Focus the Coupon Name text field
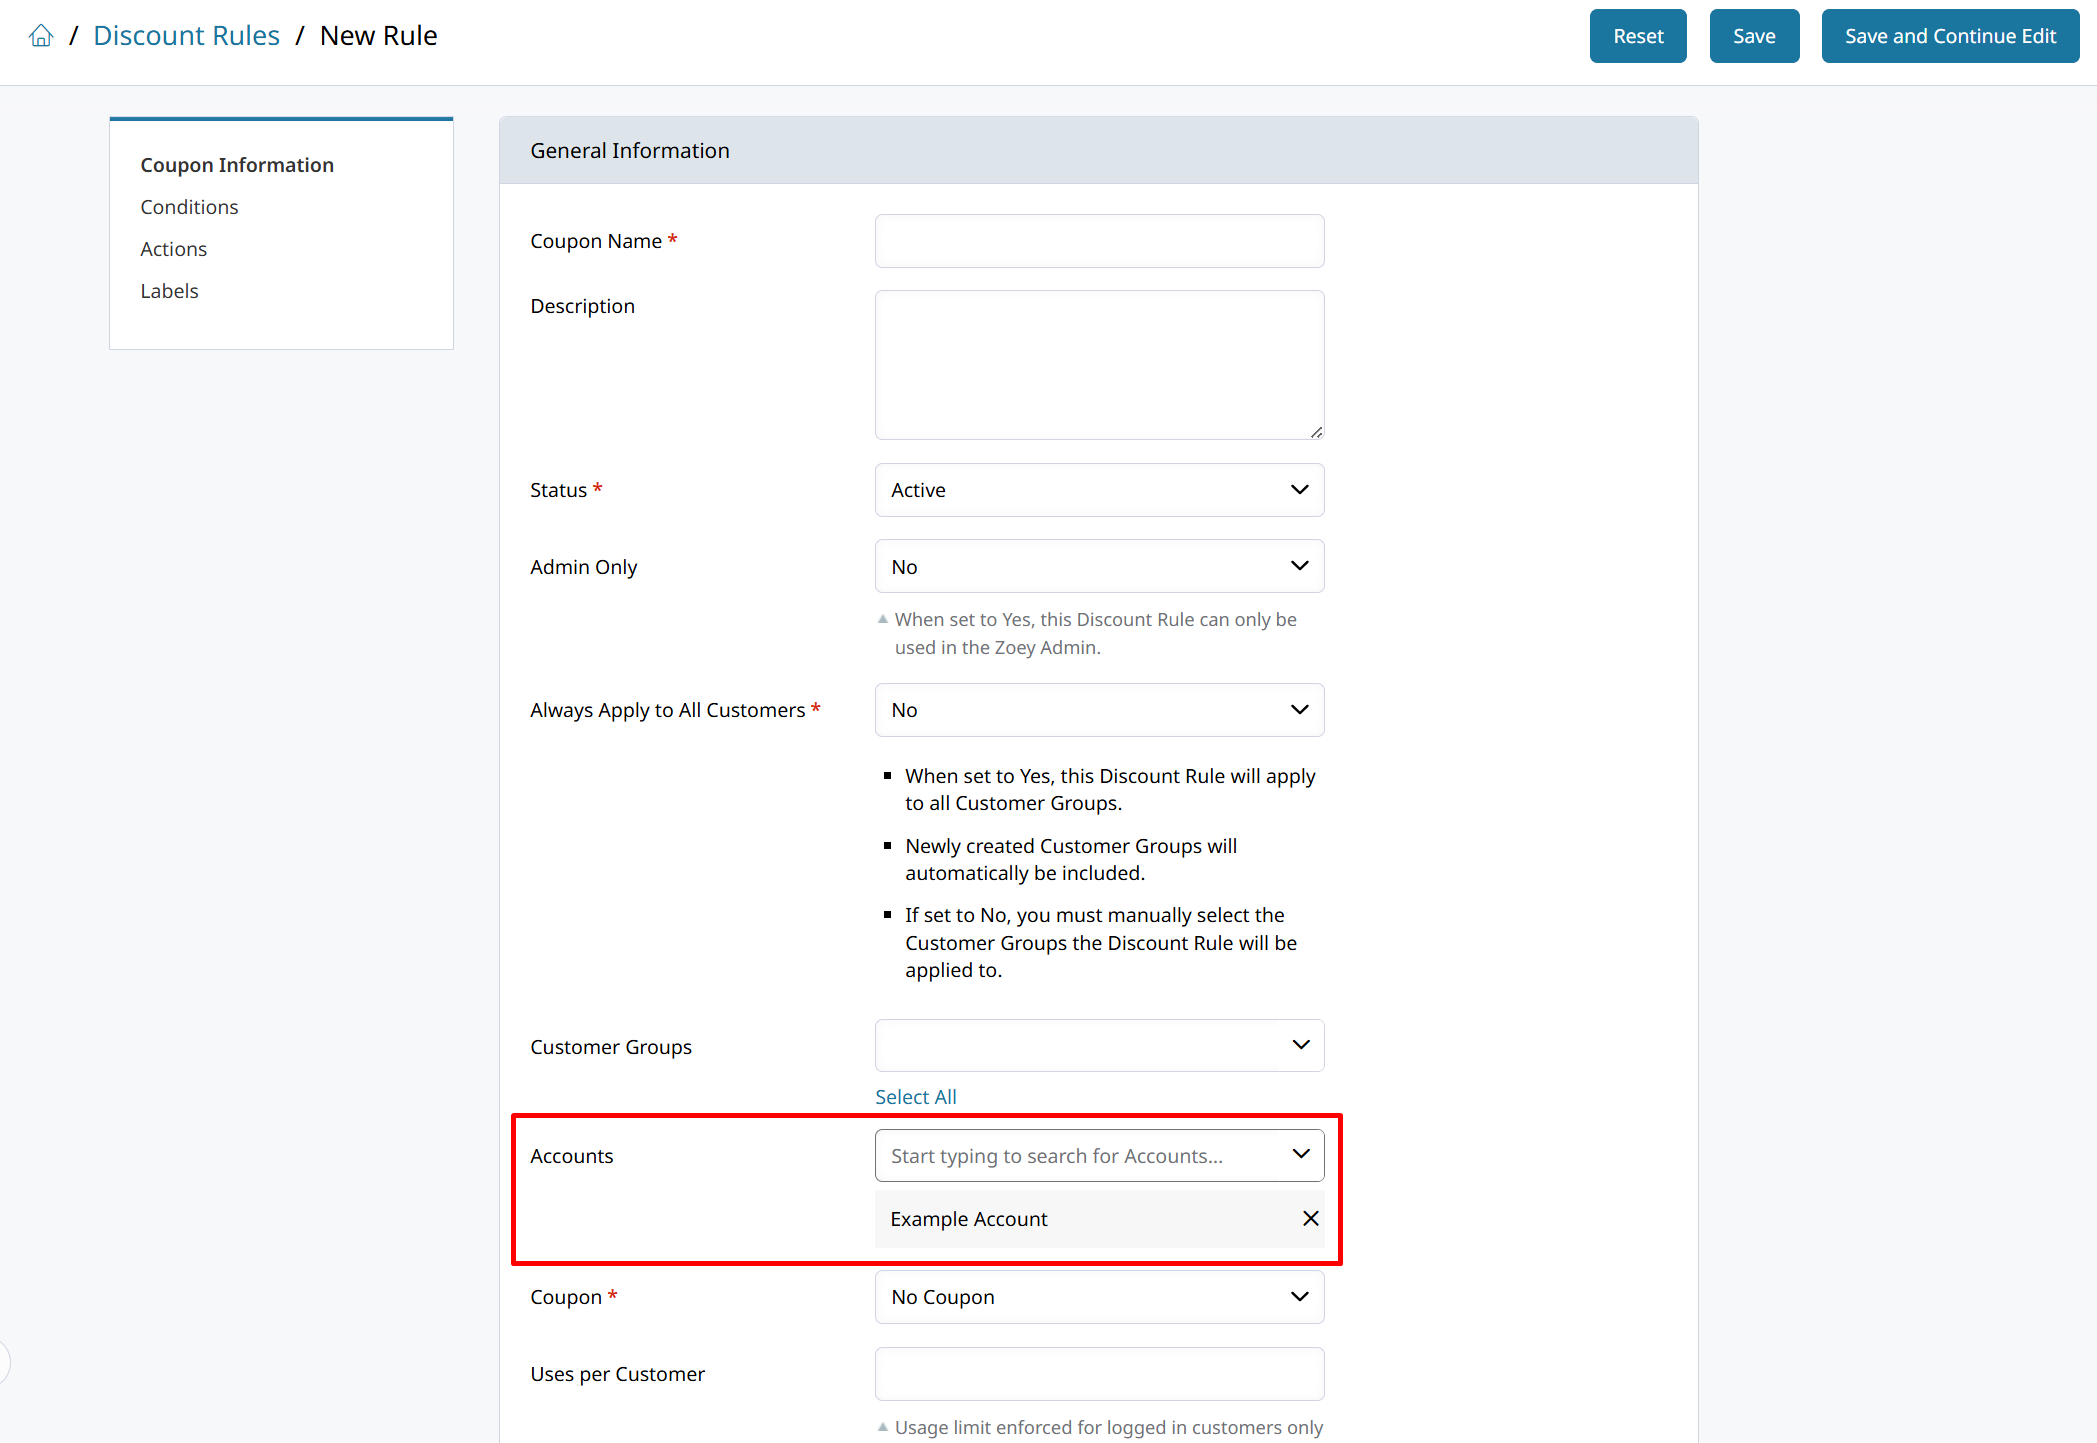This screenshot has width=2097, height=1443. point(1098,241)
